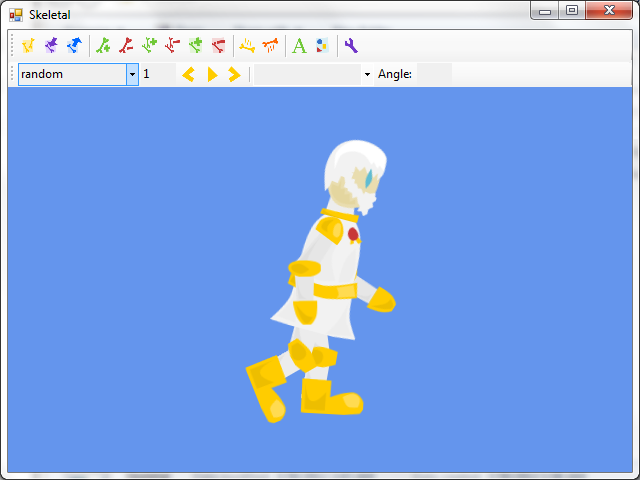Advance to next frame with right chevron
640x480 pixels.
234,74
